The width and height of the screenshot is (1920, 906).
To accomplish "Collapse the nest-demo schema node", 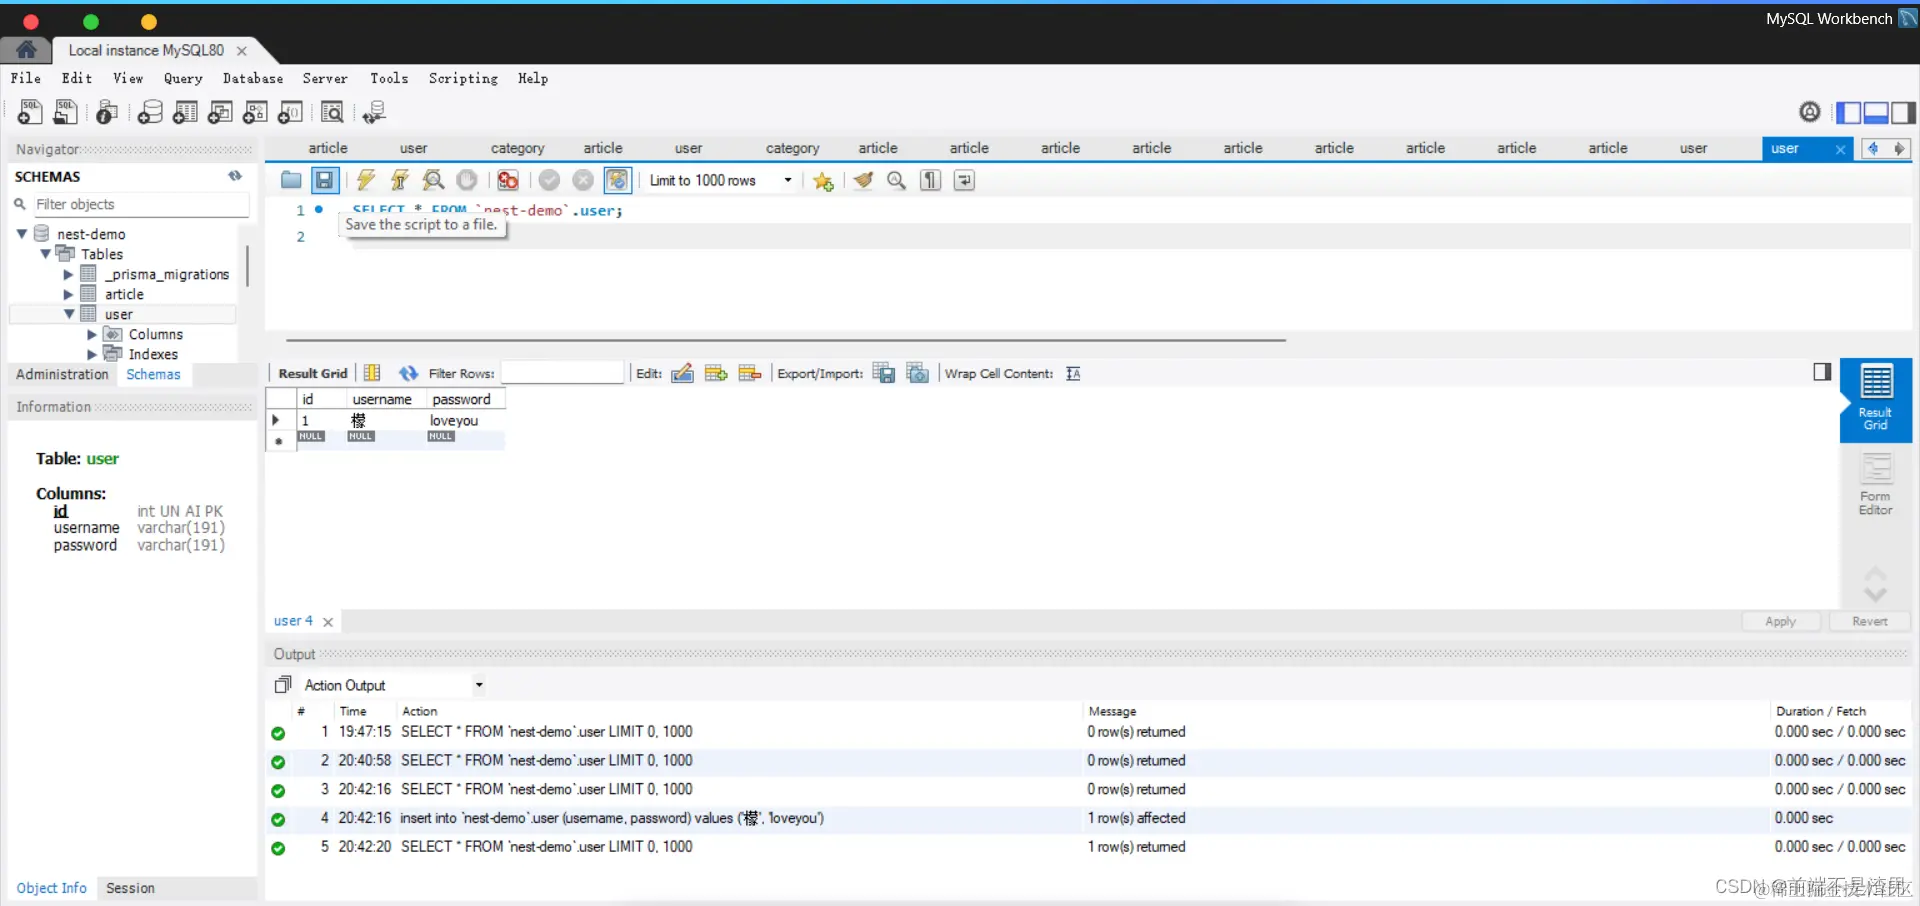I will pyautogui.click(x=22, y=233).
